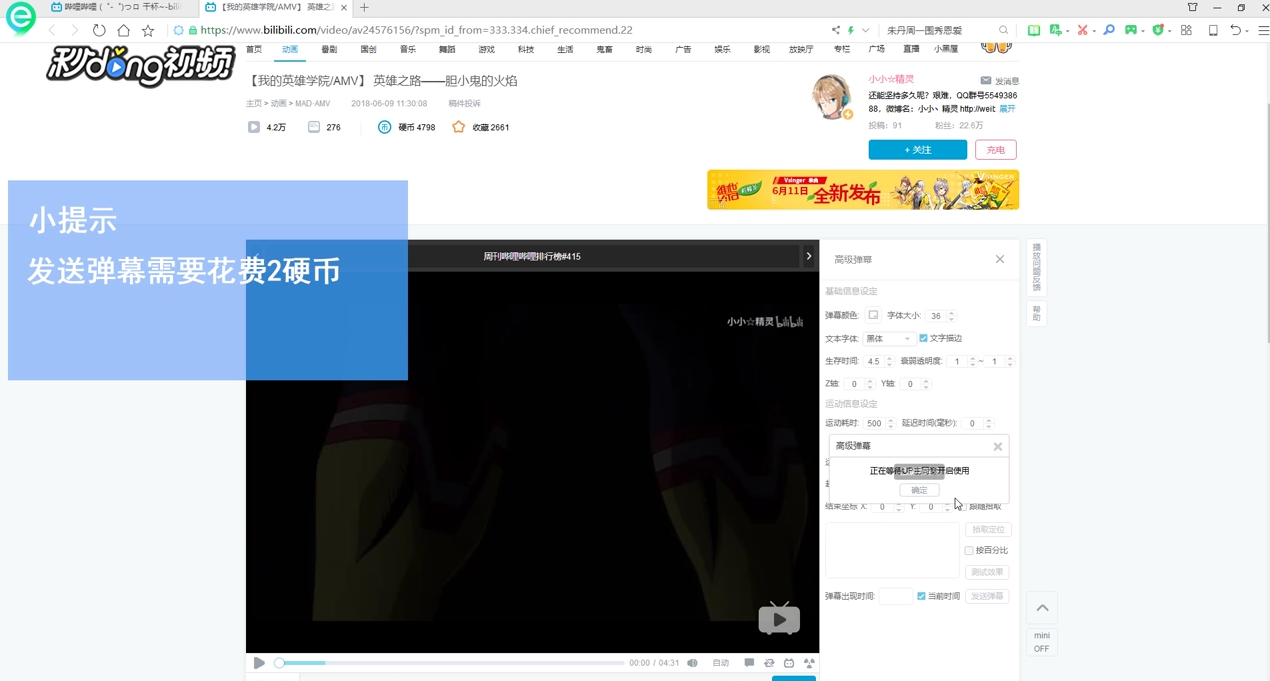Screen dimensions: 1270x681
Task: Open the 音乐 navigation tab
Action: tap(408, 49)
